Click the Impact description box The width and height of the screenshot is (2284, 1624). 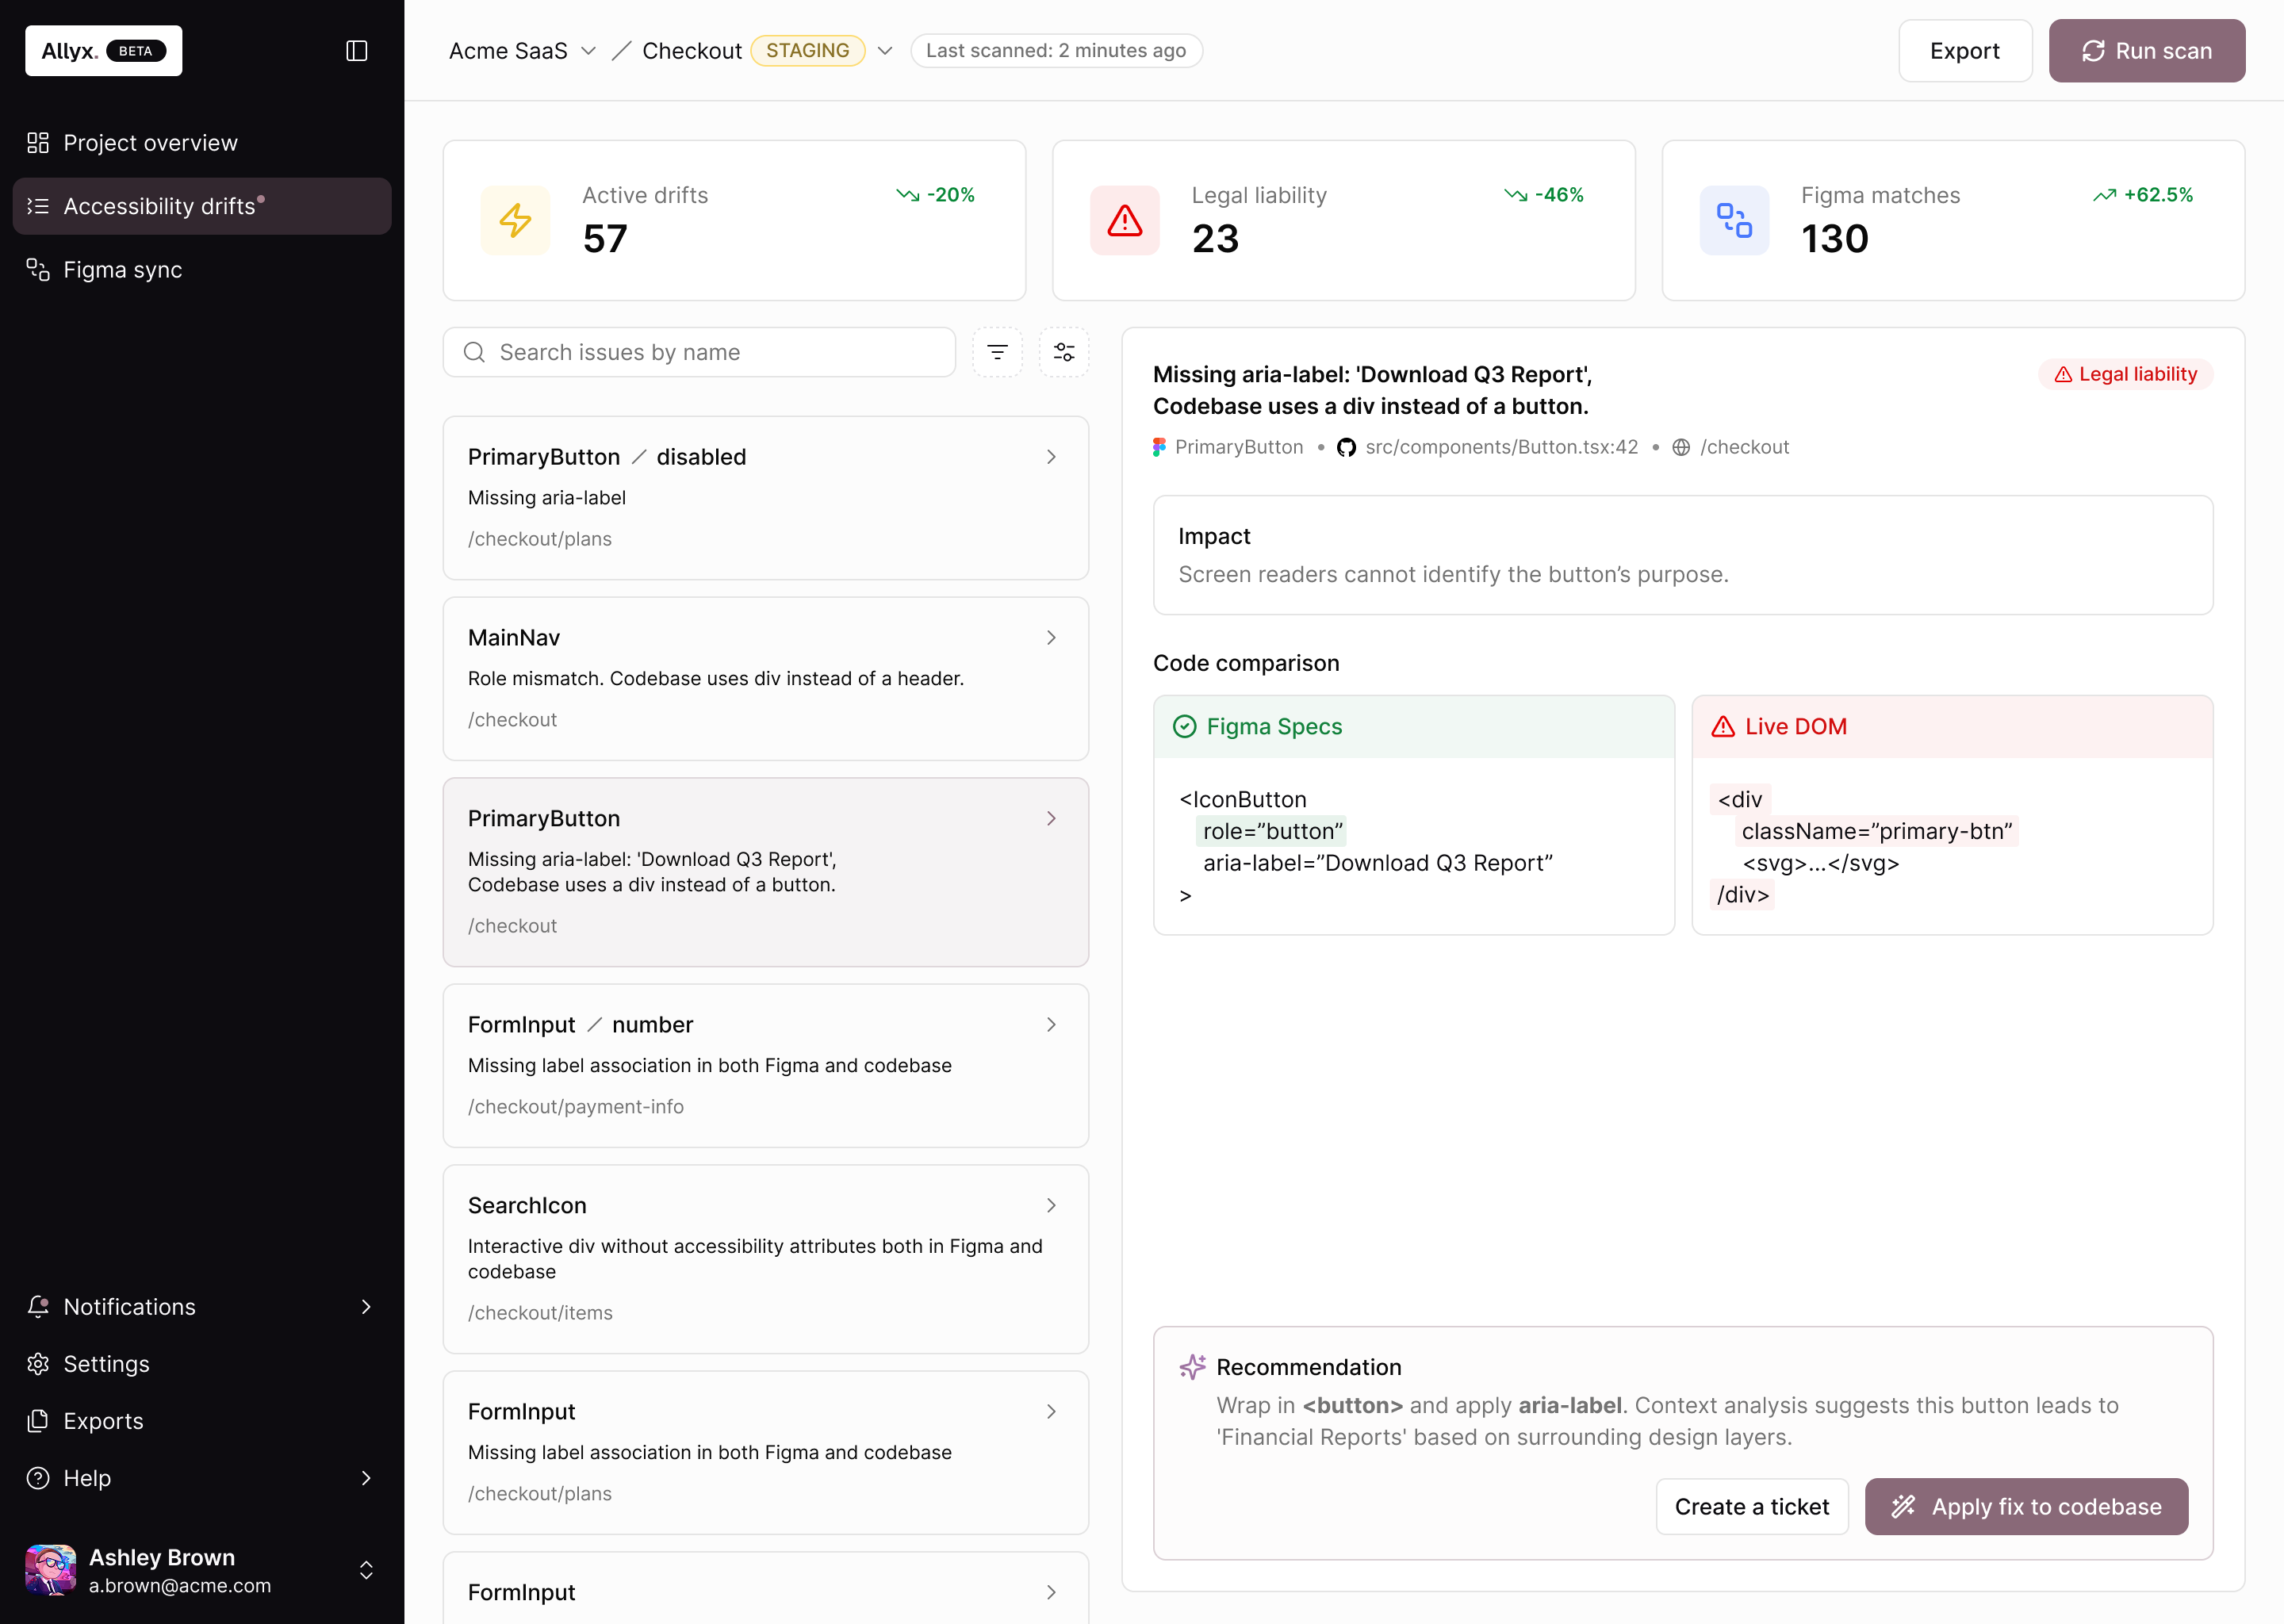coord(1683,555)
